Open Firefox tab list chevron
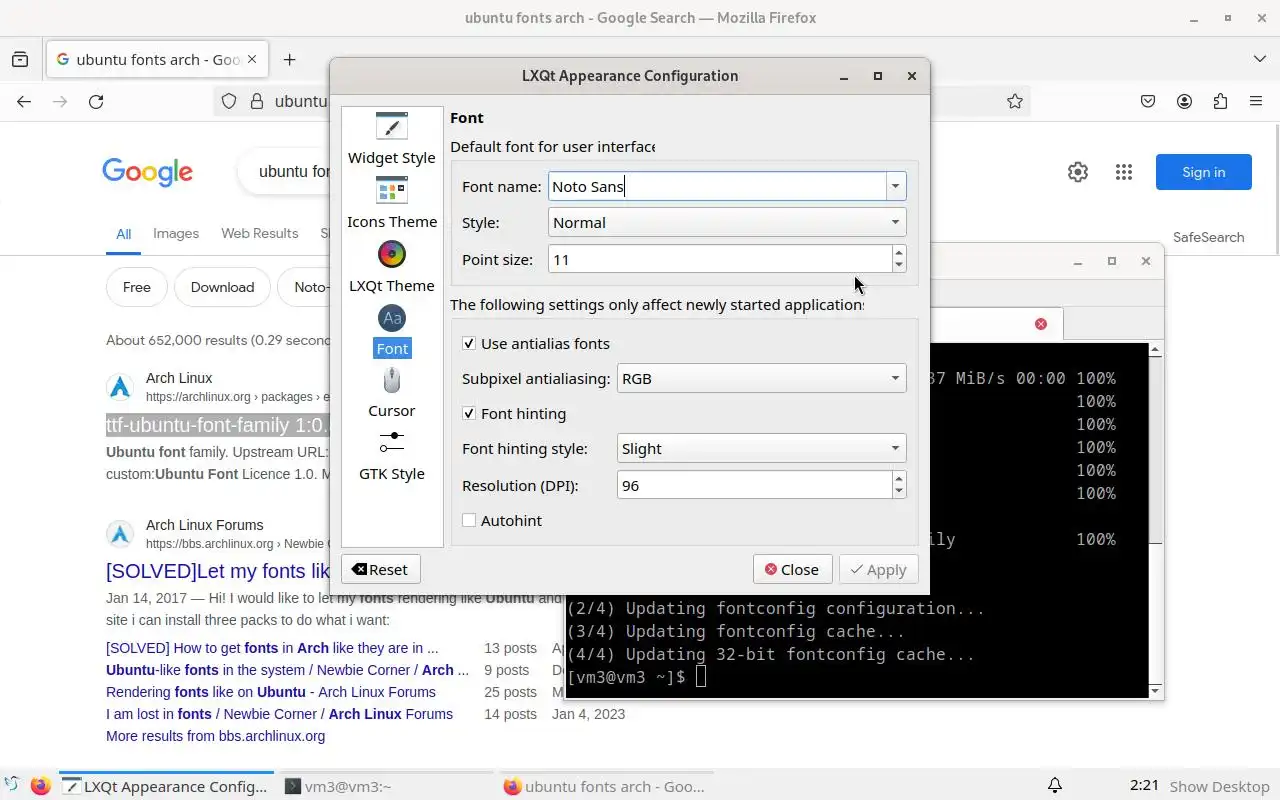 (1260, 59)
